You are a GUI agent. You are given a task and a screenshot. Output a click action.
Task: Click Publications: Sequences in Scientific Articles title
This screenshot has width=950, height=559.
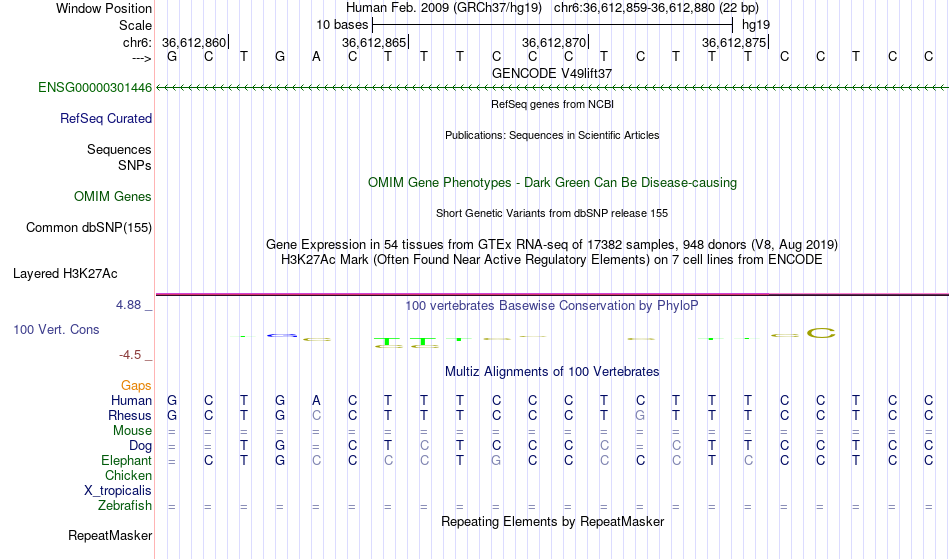pos(552,135)
